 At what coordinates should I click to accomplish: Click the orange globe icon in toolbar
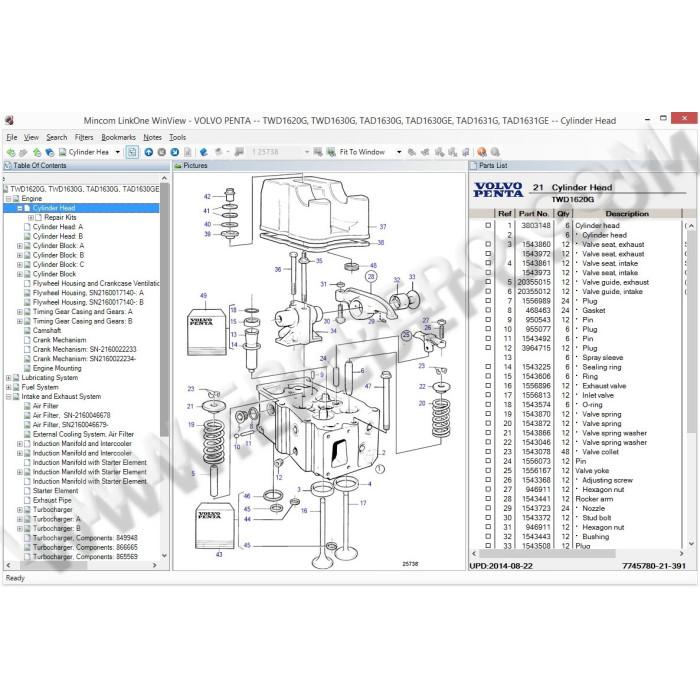tap(481, 152)
